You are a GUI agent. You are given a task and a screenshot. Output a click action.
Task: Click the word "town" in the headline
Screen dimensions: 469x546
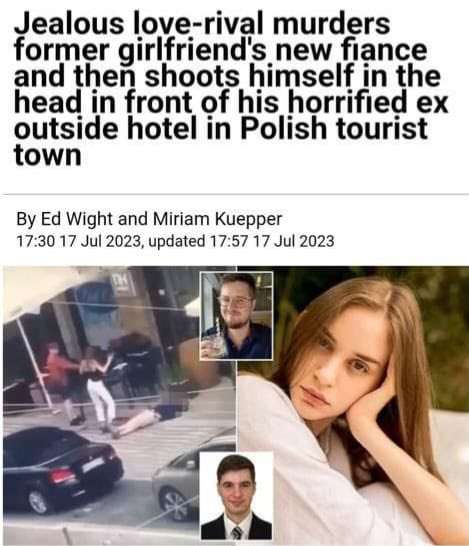[x=48, y=155]
